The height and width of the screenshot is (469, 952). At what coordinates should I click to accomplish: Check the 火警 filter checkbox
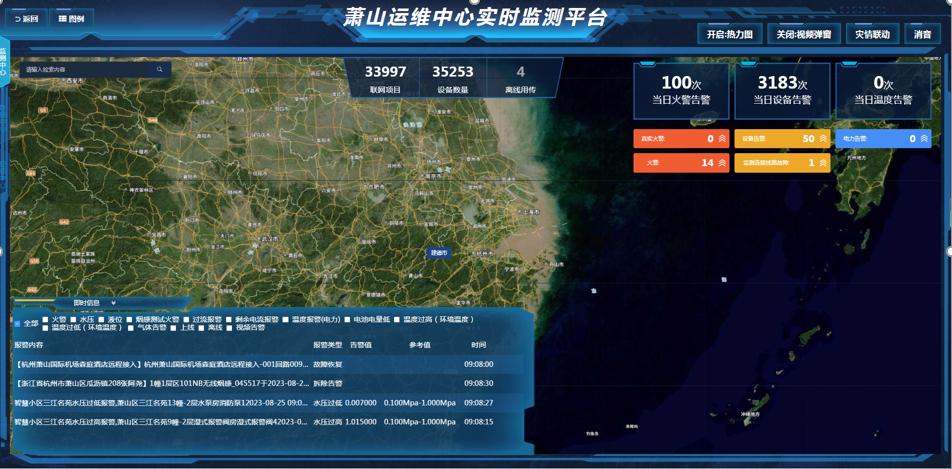[46, 319]
